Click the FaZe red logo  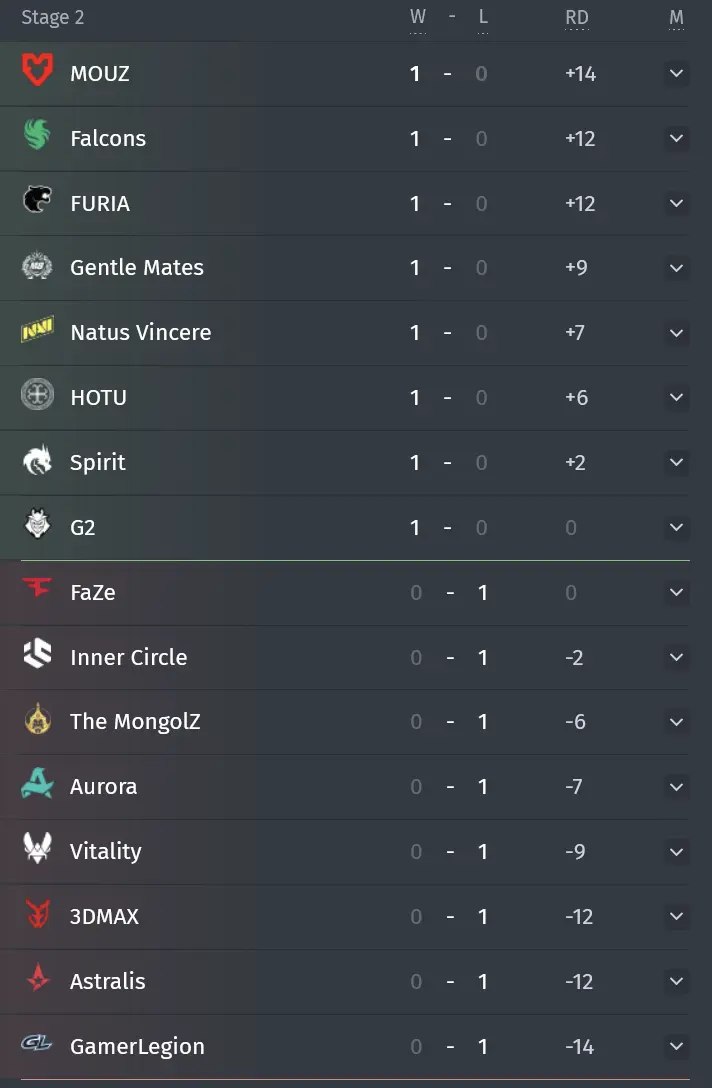tap(37, 591)
